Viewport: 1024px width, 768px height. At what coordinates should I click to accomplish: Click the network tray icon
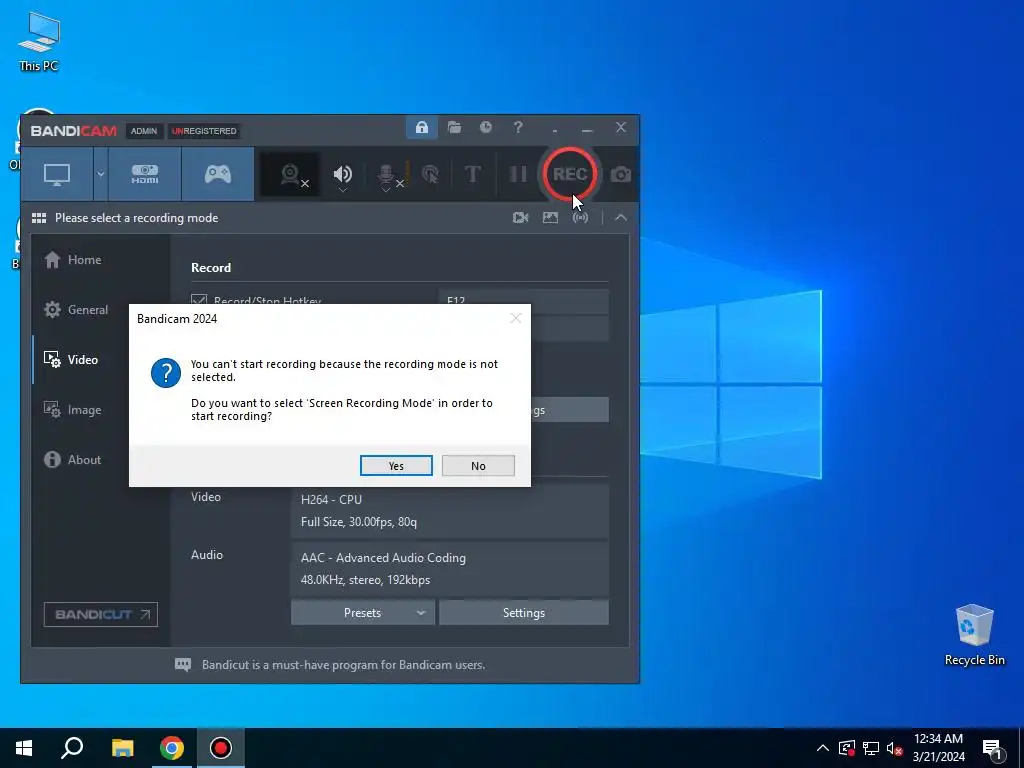(x=871, y=748)
